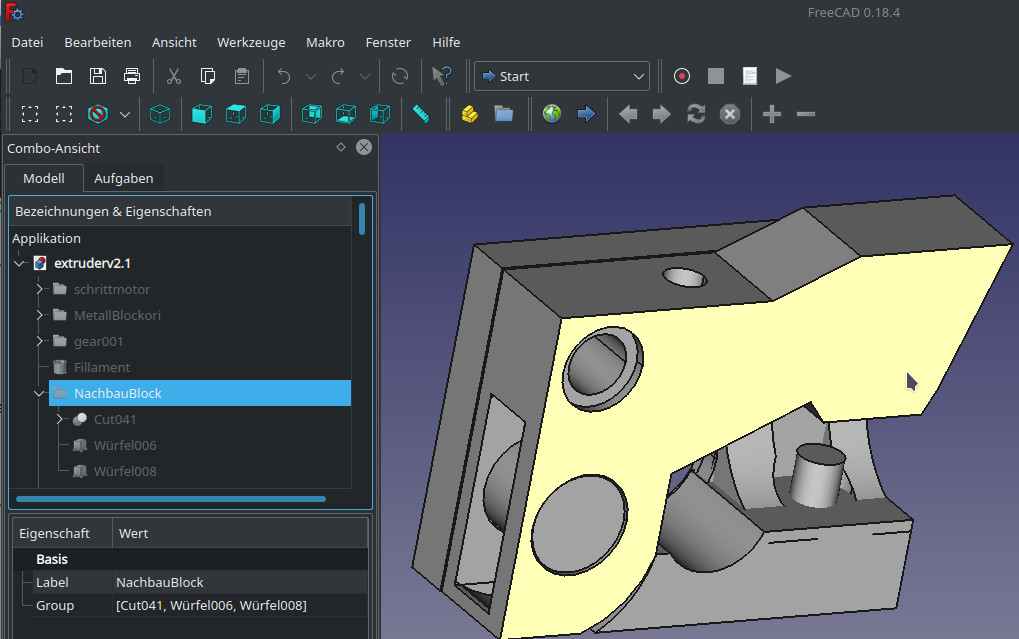Save the document with the floppy icon
This screenshot has width=1019, height=639.
coord(98,76)
